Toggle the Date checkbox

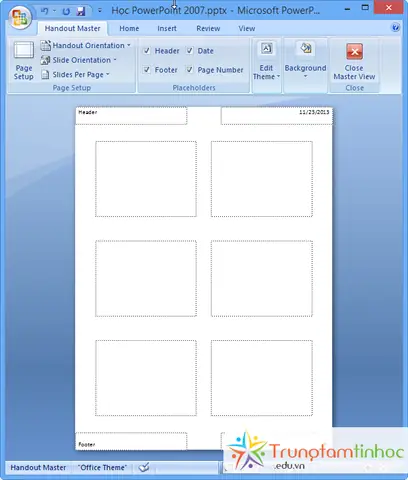point(189,51)
